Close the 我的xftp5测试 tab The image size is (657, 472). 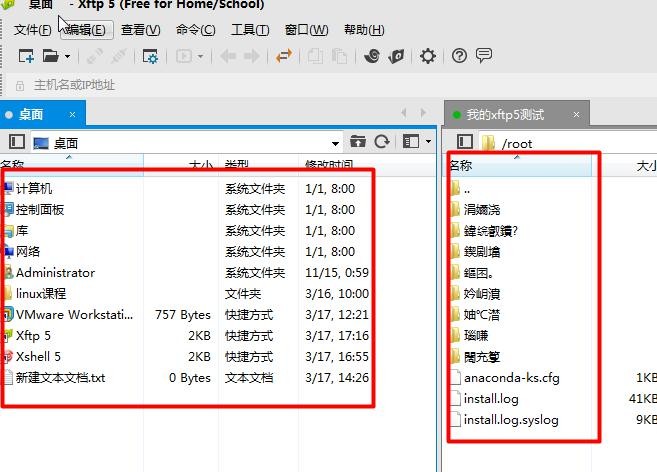pos(577,114)
